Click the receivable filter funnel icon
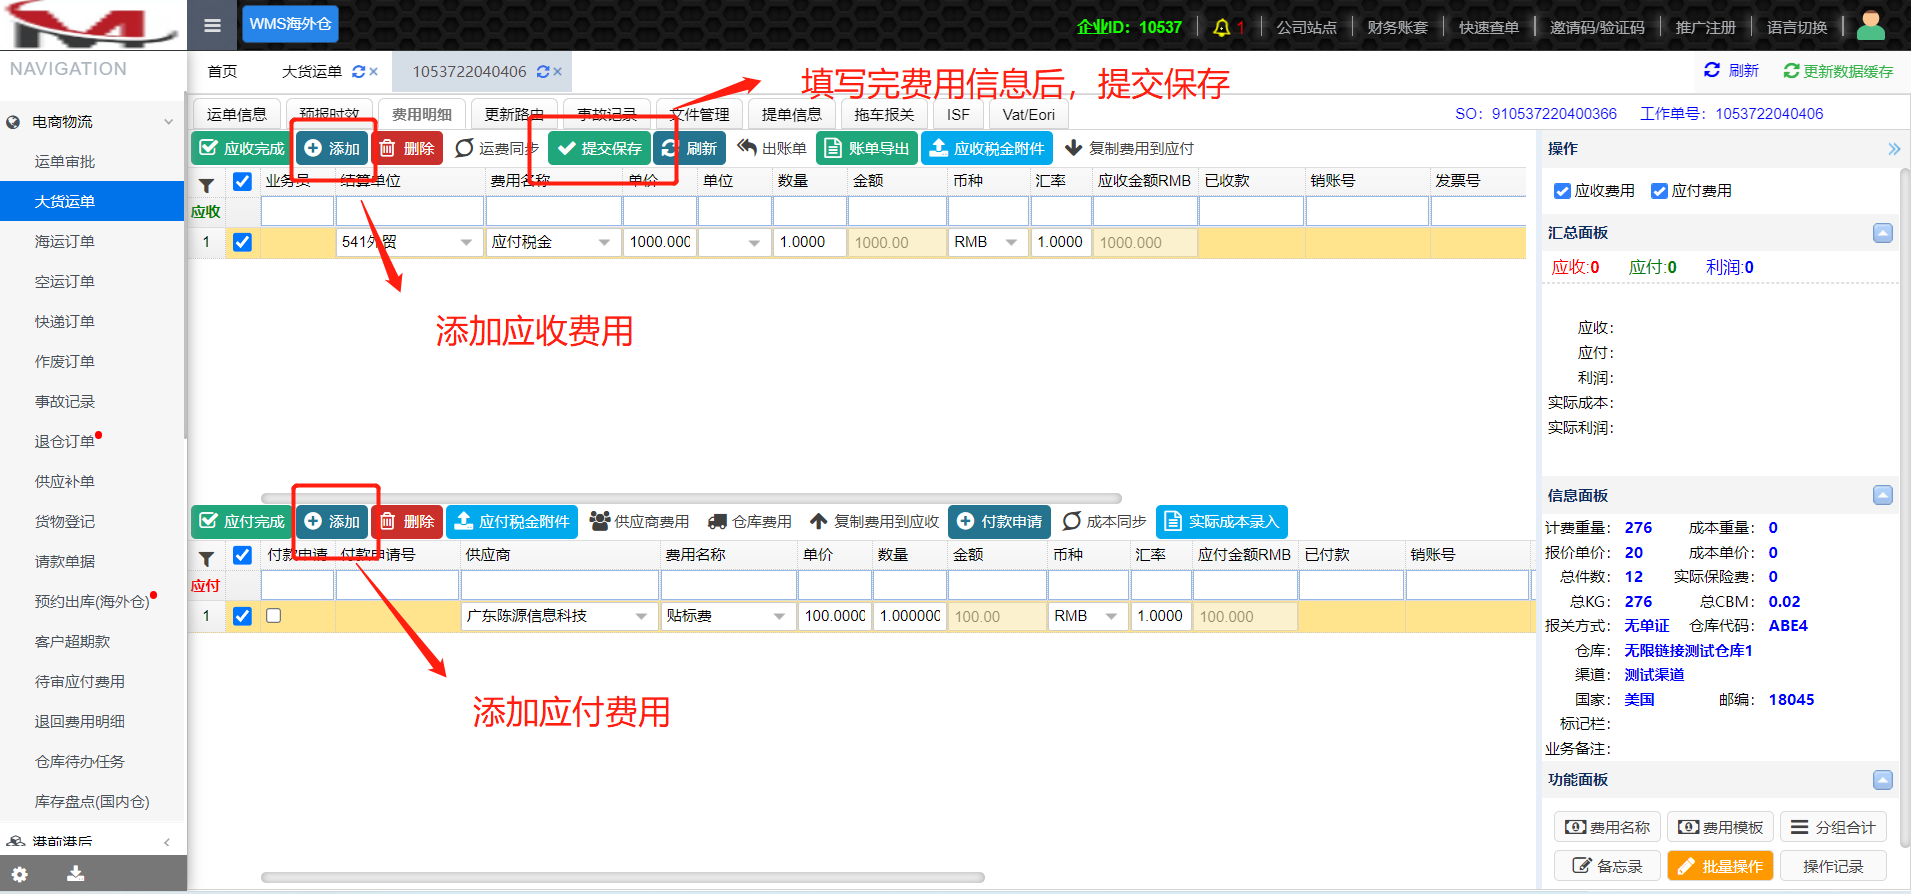 [x=206, y=184]
